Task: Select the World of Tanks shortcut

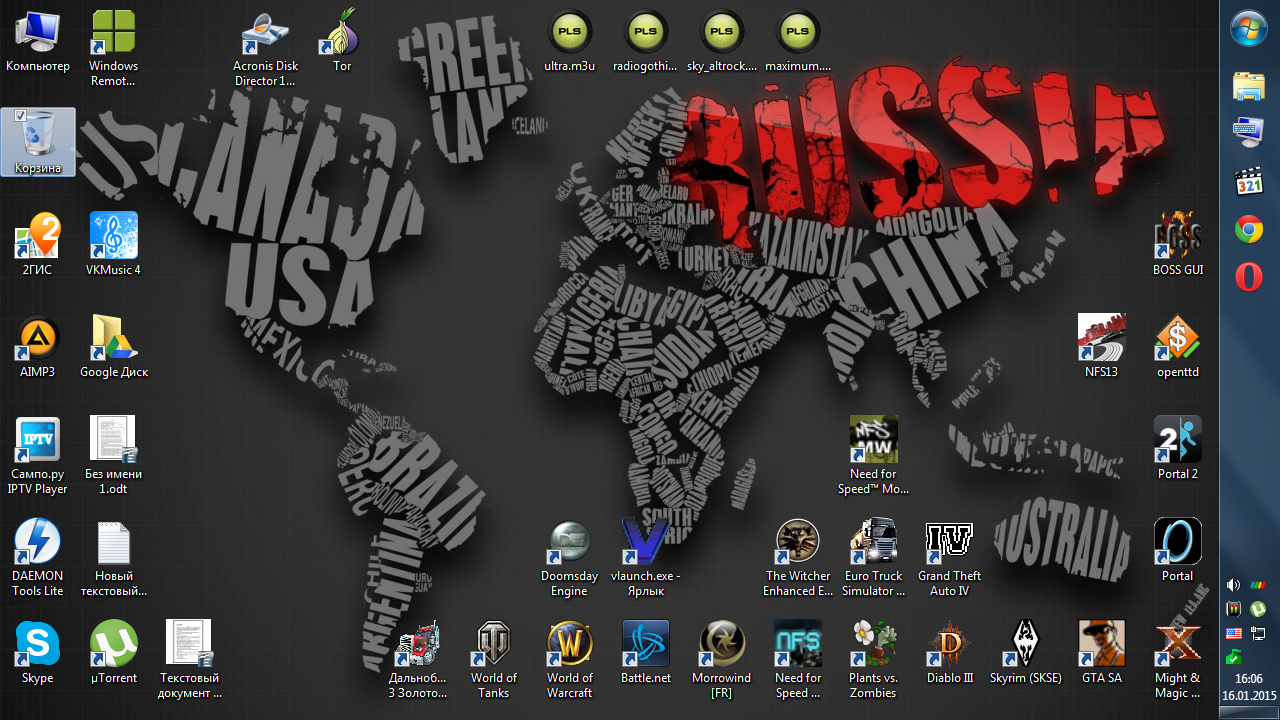Action: 493,660
